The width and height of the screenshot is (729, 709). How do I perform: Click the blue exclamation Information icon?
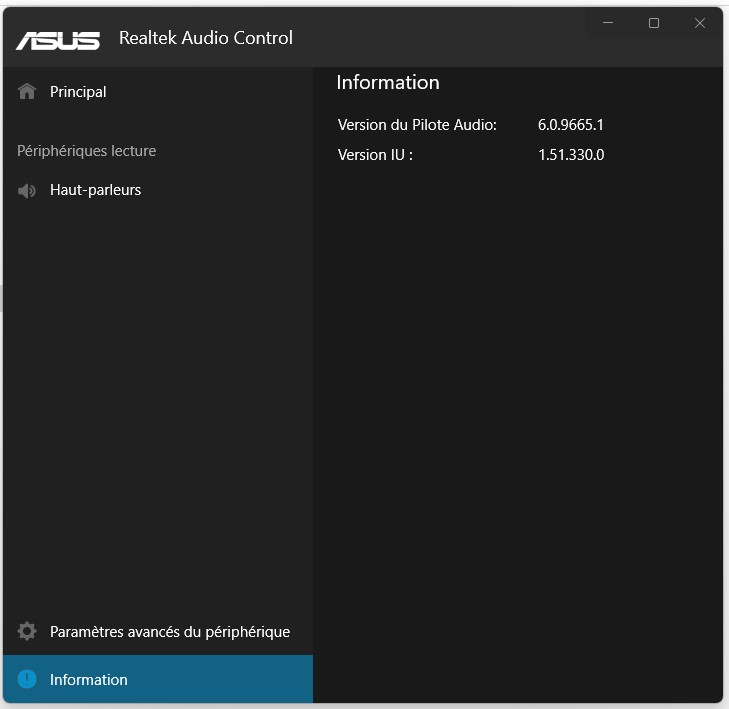click(27, 679)
